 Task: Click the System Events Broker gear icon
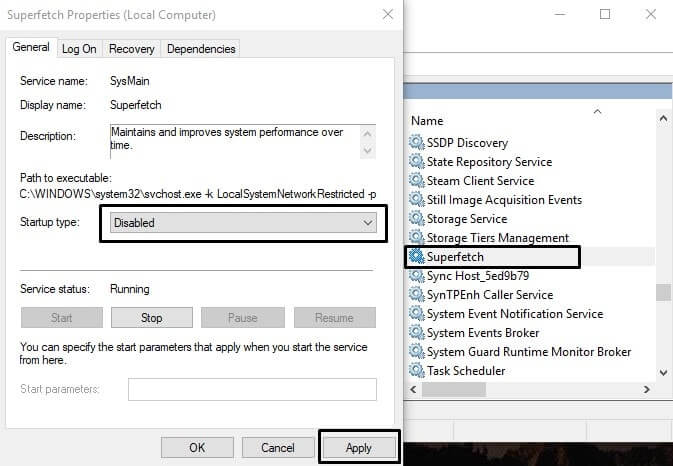point(416,332)
